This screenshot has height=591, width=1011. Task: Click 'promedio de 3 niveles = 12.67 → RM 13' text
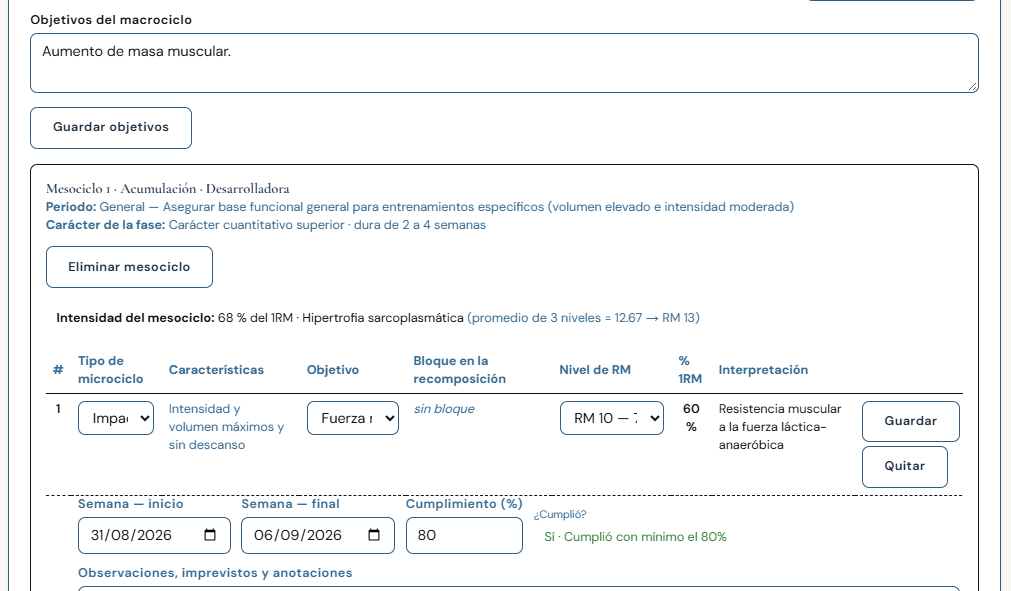584,318
